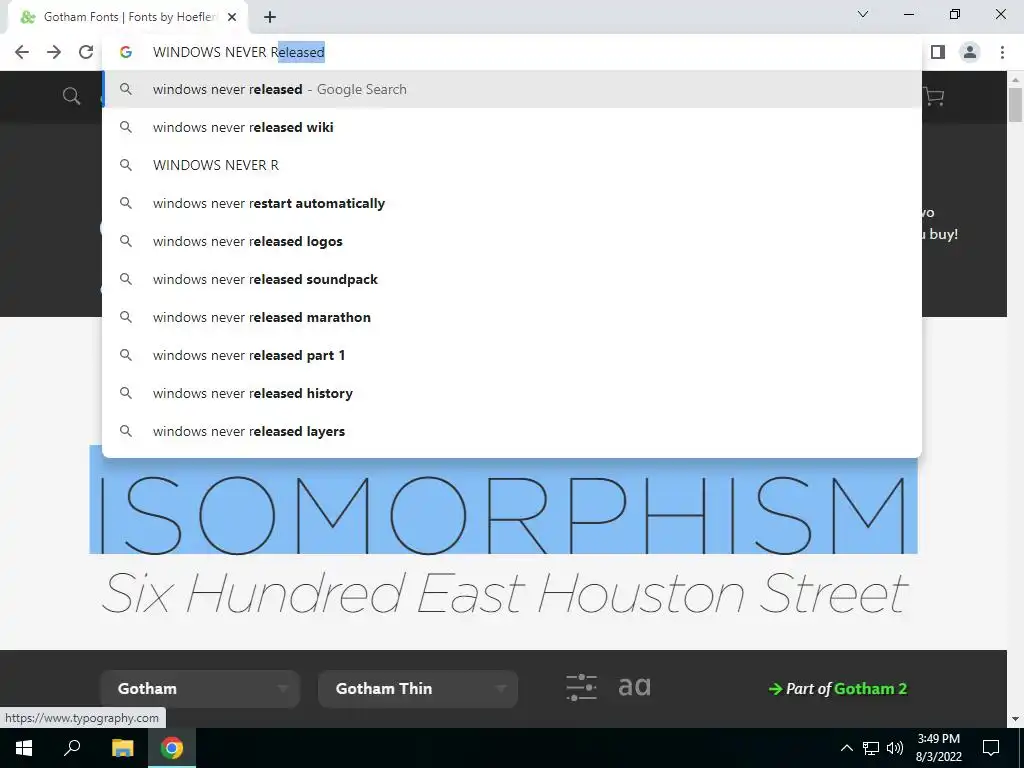Choose suggestion 'windows never released - Google Search'
This screenshot has height=768, width=1024.
[x=512, y=89]
